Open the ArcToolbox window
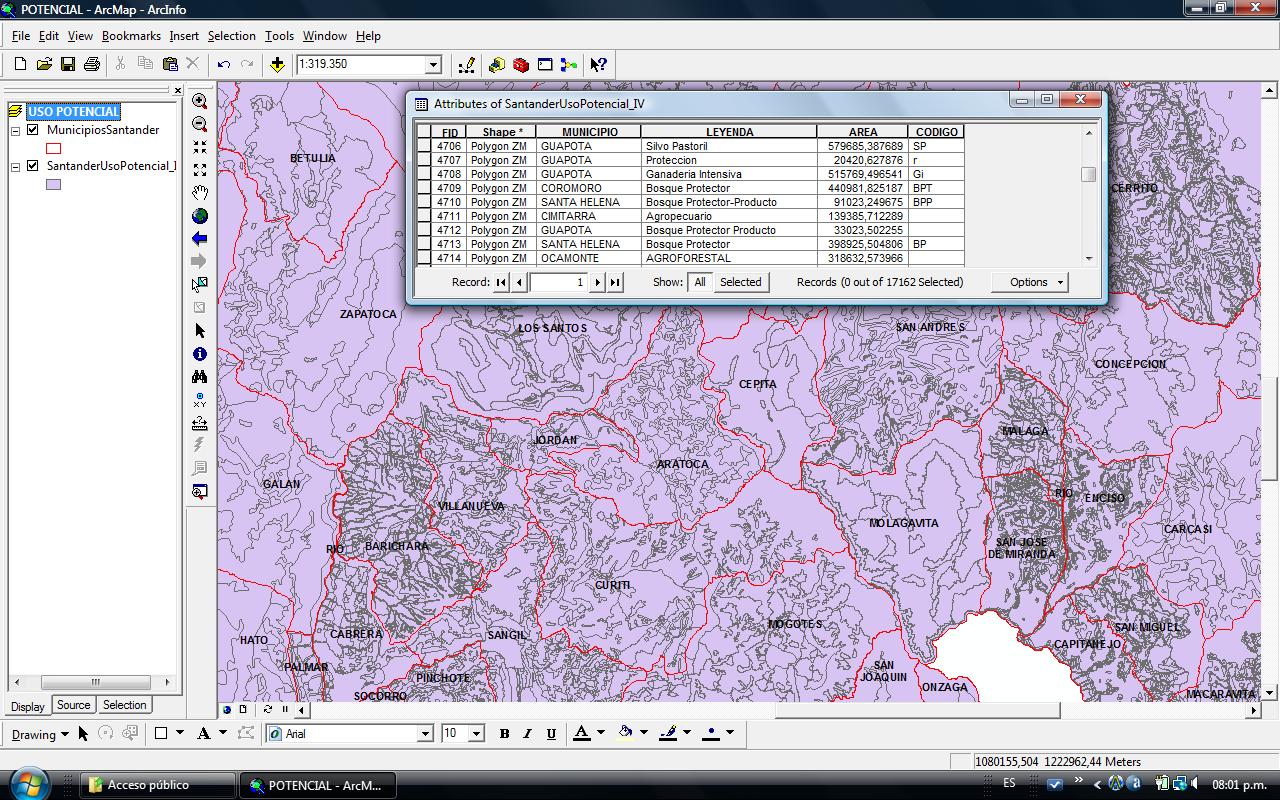This screenshot has height=800, width=1280. (520, 64)
